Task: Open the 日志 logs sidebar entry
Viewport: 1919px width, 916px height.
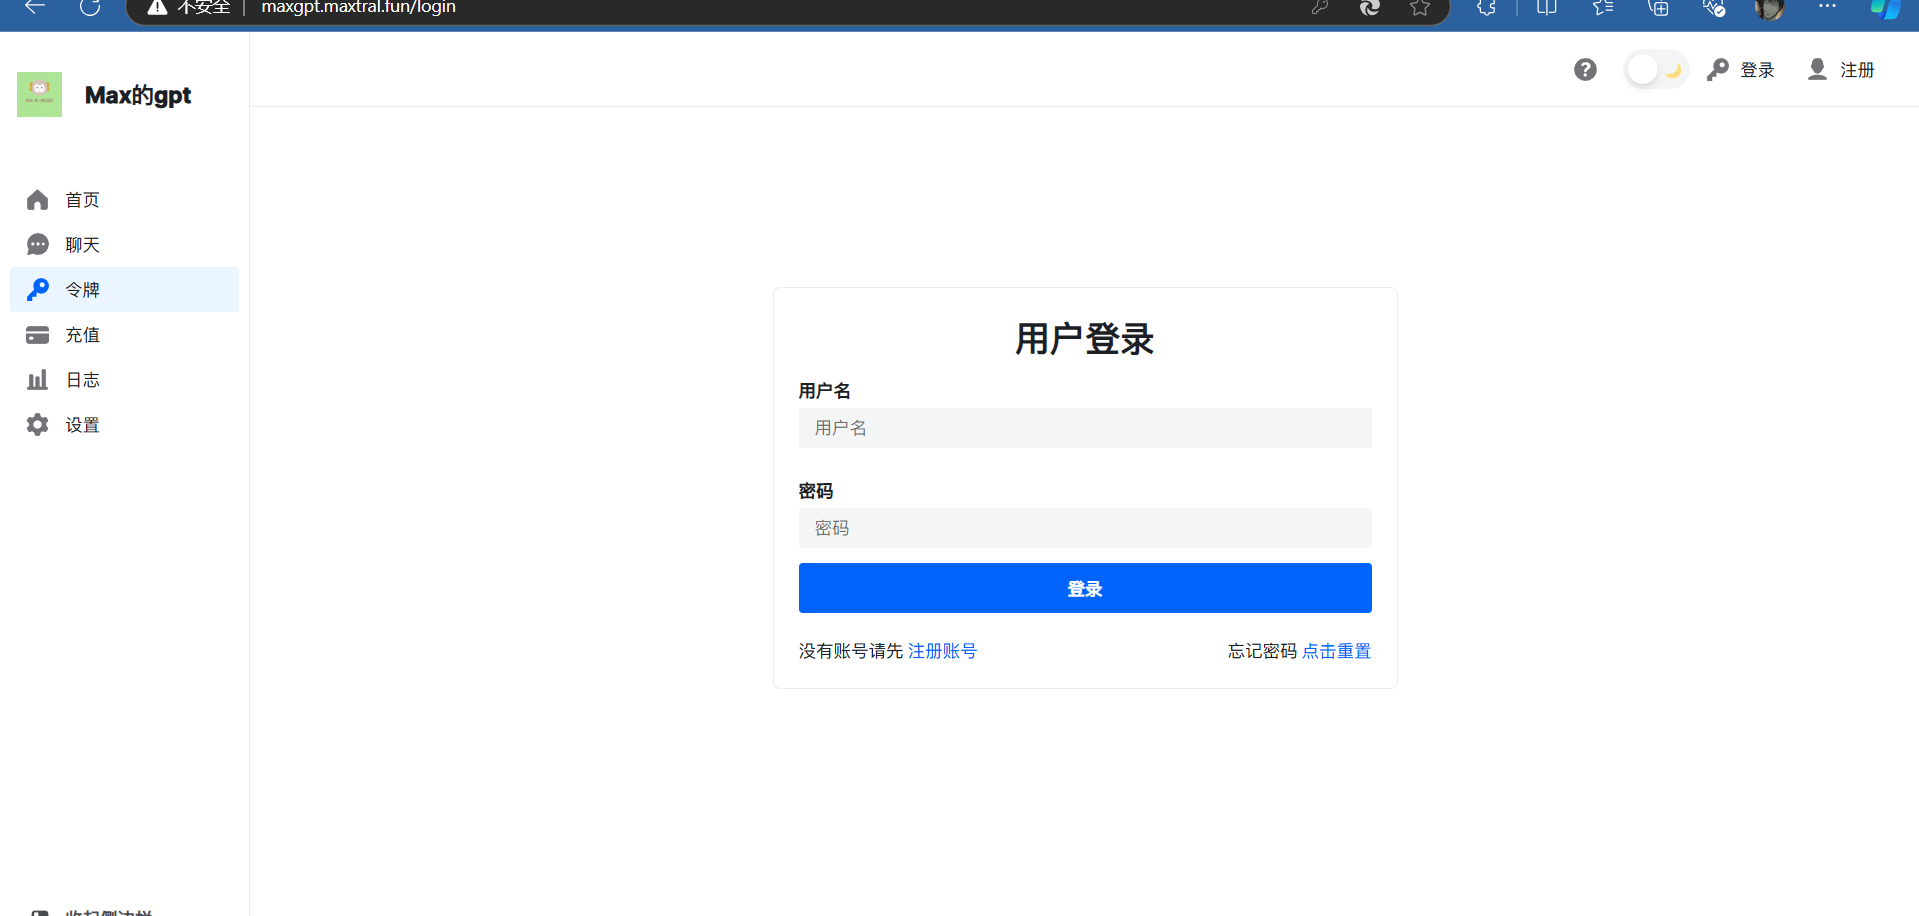Action: coord(124,380)
